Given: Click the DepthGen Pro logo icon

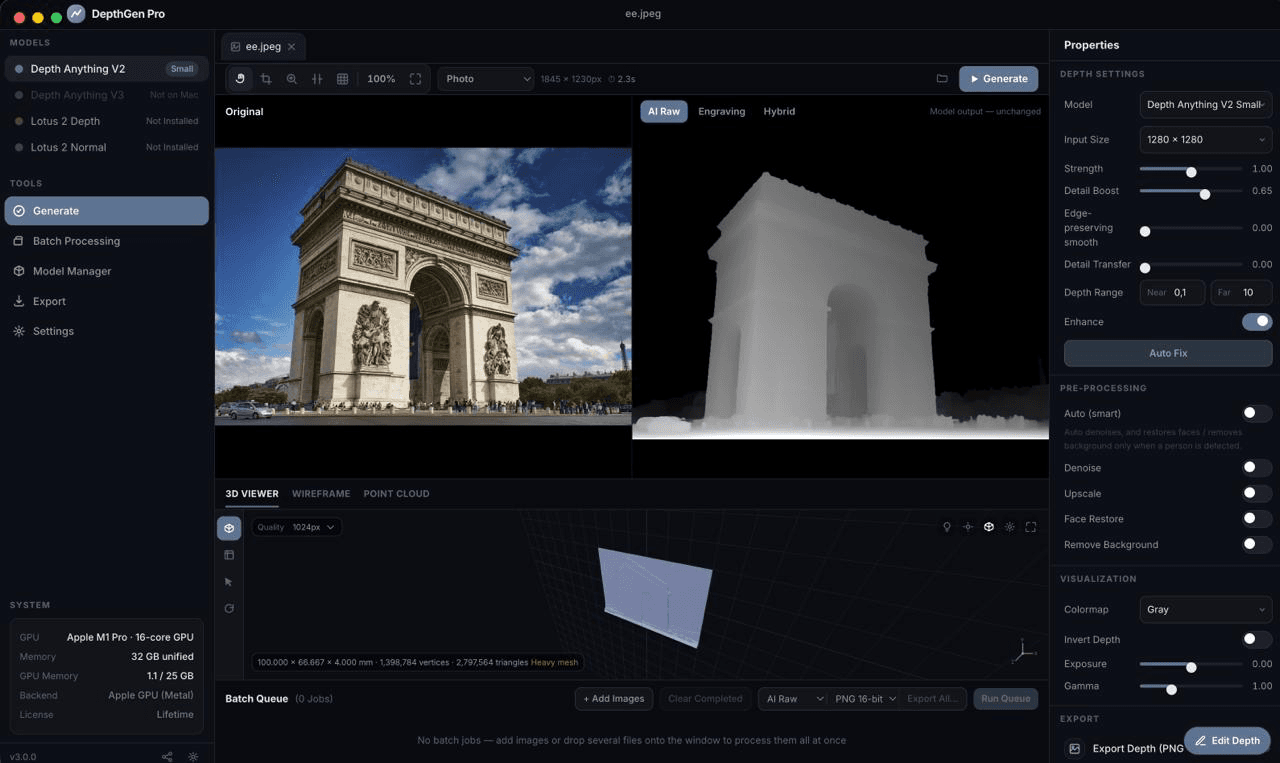Looking at the screenshot, I should point(76,14).
